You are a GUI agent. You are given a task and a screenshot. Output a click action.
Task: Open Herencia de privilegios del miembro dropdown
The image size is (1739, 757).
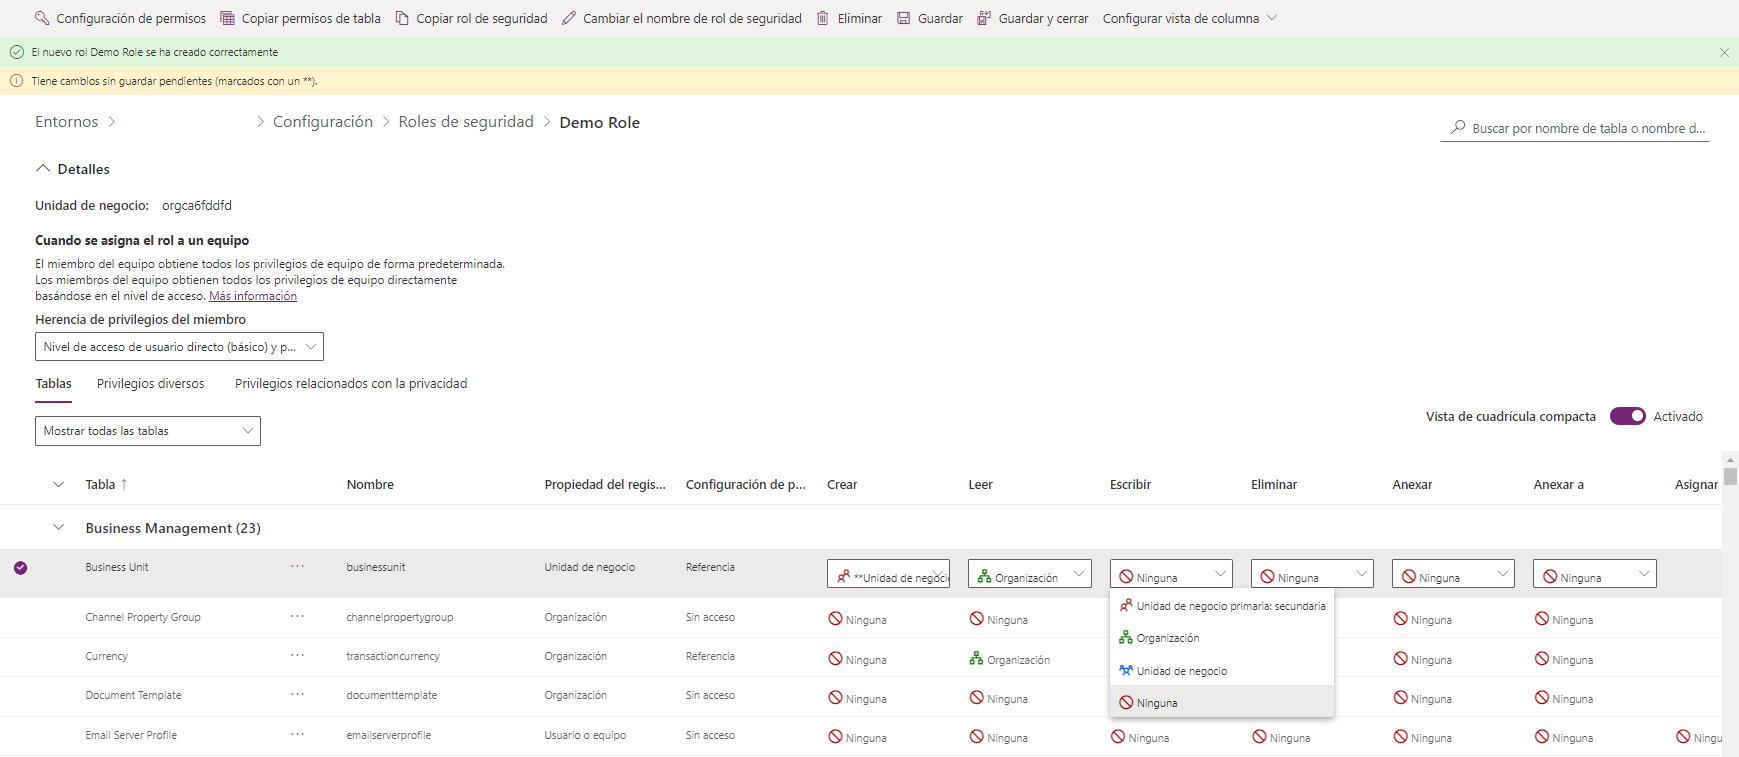click(179, 347)
